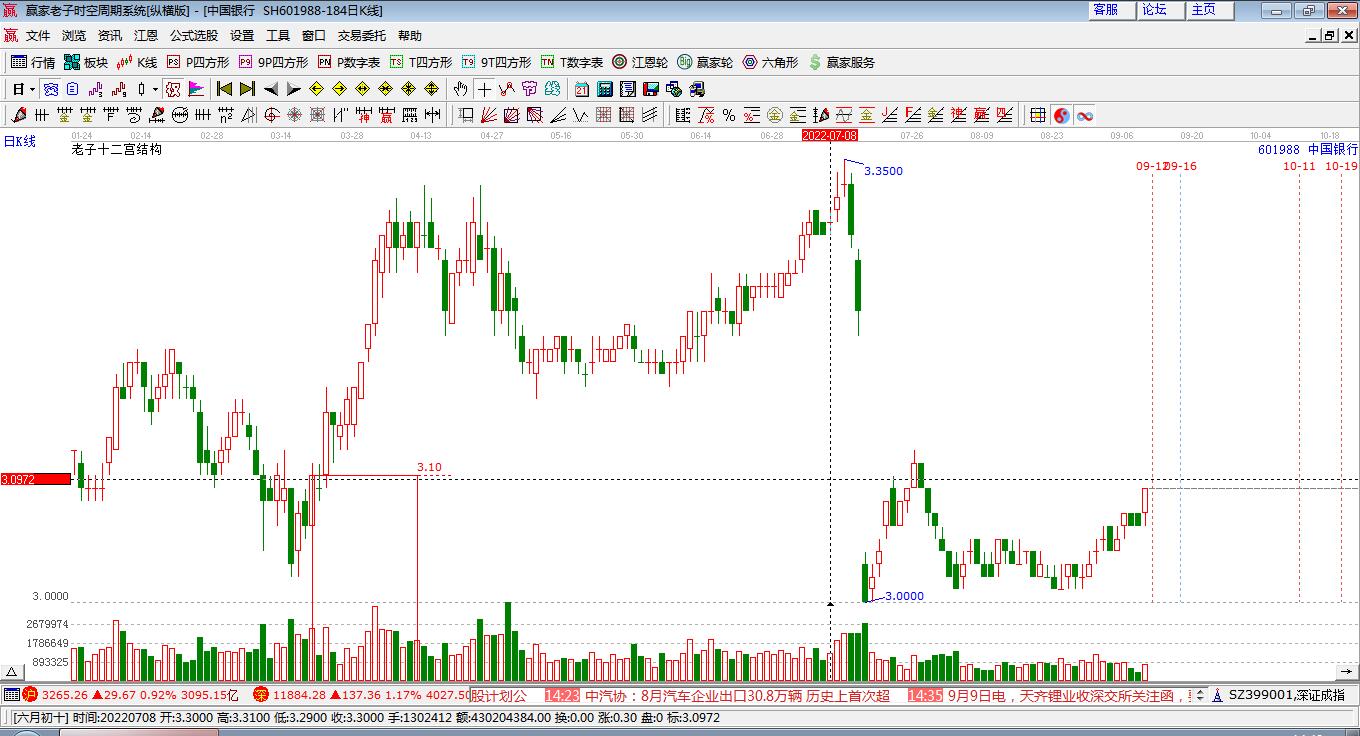Click the 天齐锂业 news headline
The image size is (1360, 736).
pos(1070,695)
